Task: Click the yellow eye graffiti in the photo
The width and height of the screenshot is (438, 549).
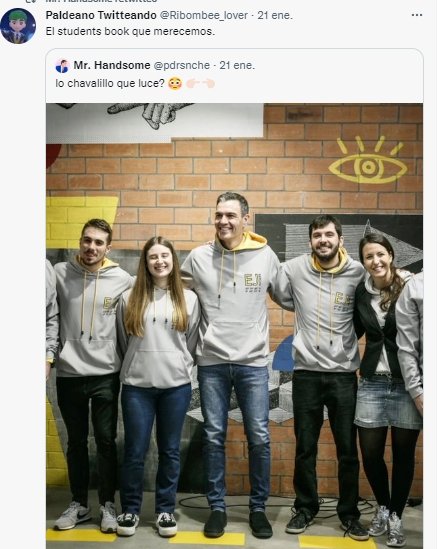Action: point(368,160)
